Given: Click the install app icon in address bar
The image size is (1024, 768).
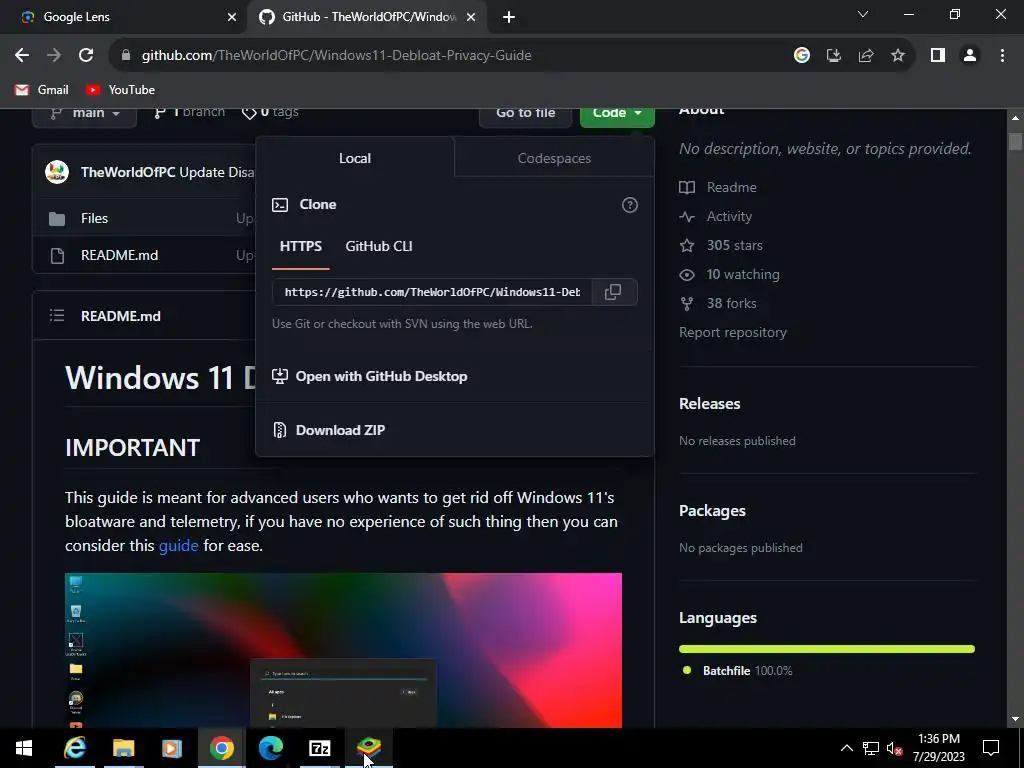Looking at the screenshot, I should pyautogui.click(x=834, y=56).
